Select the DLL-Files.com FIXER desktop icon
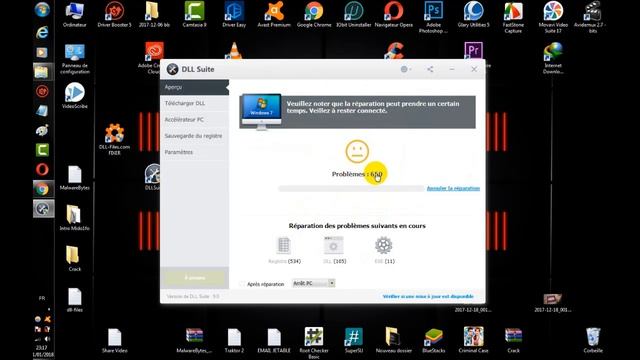 coord(115,140)
